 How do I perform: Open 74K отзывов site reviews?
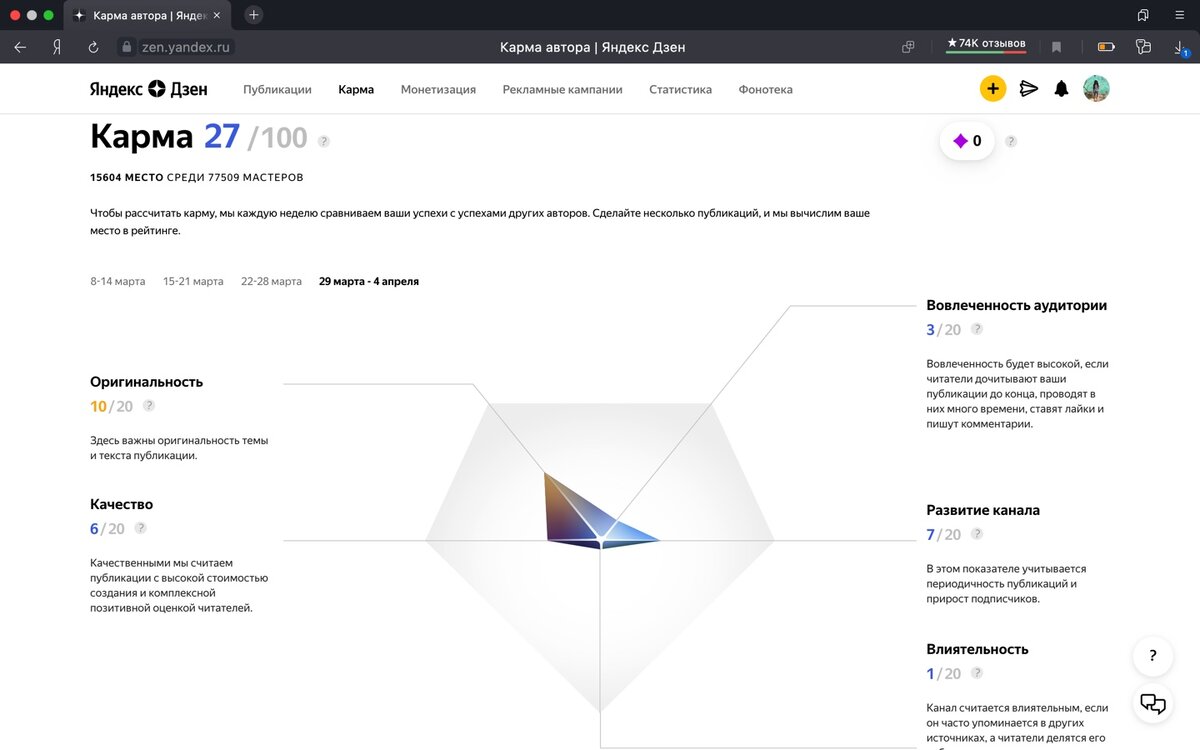(986, 45)
